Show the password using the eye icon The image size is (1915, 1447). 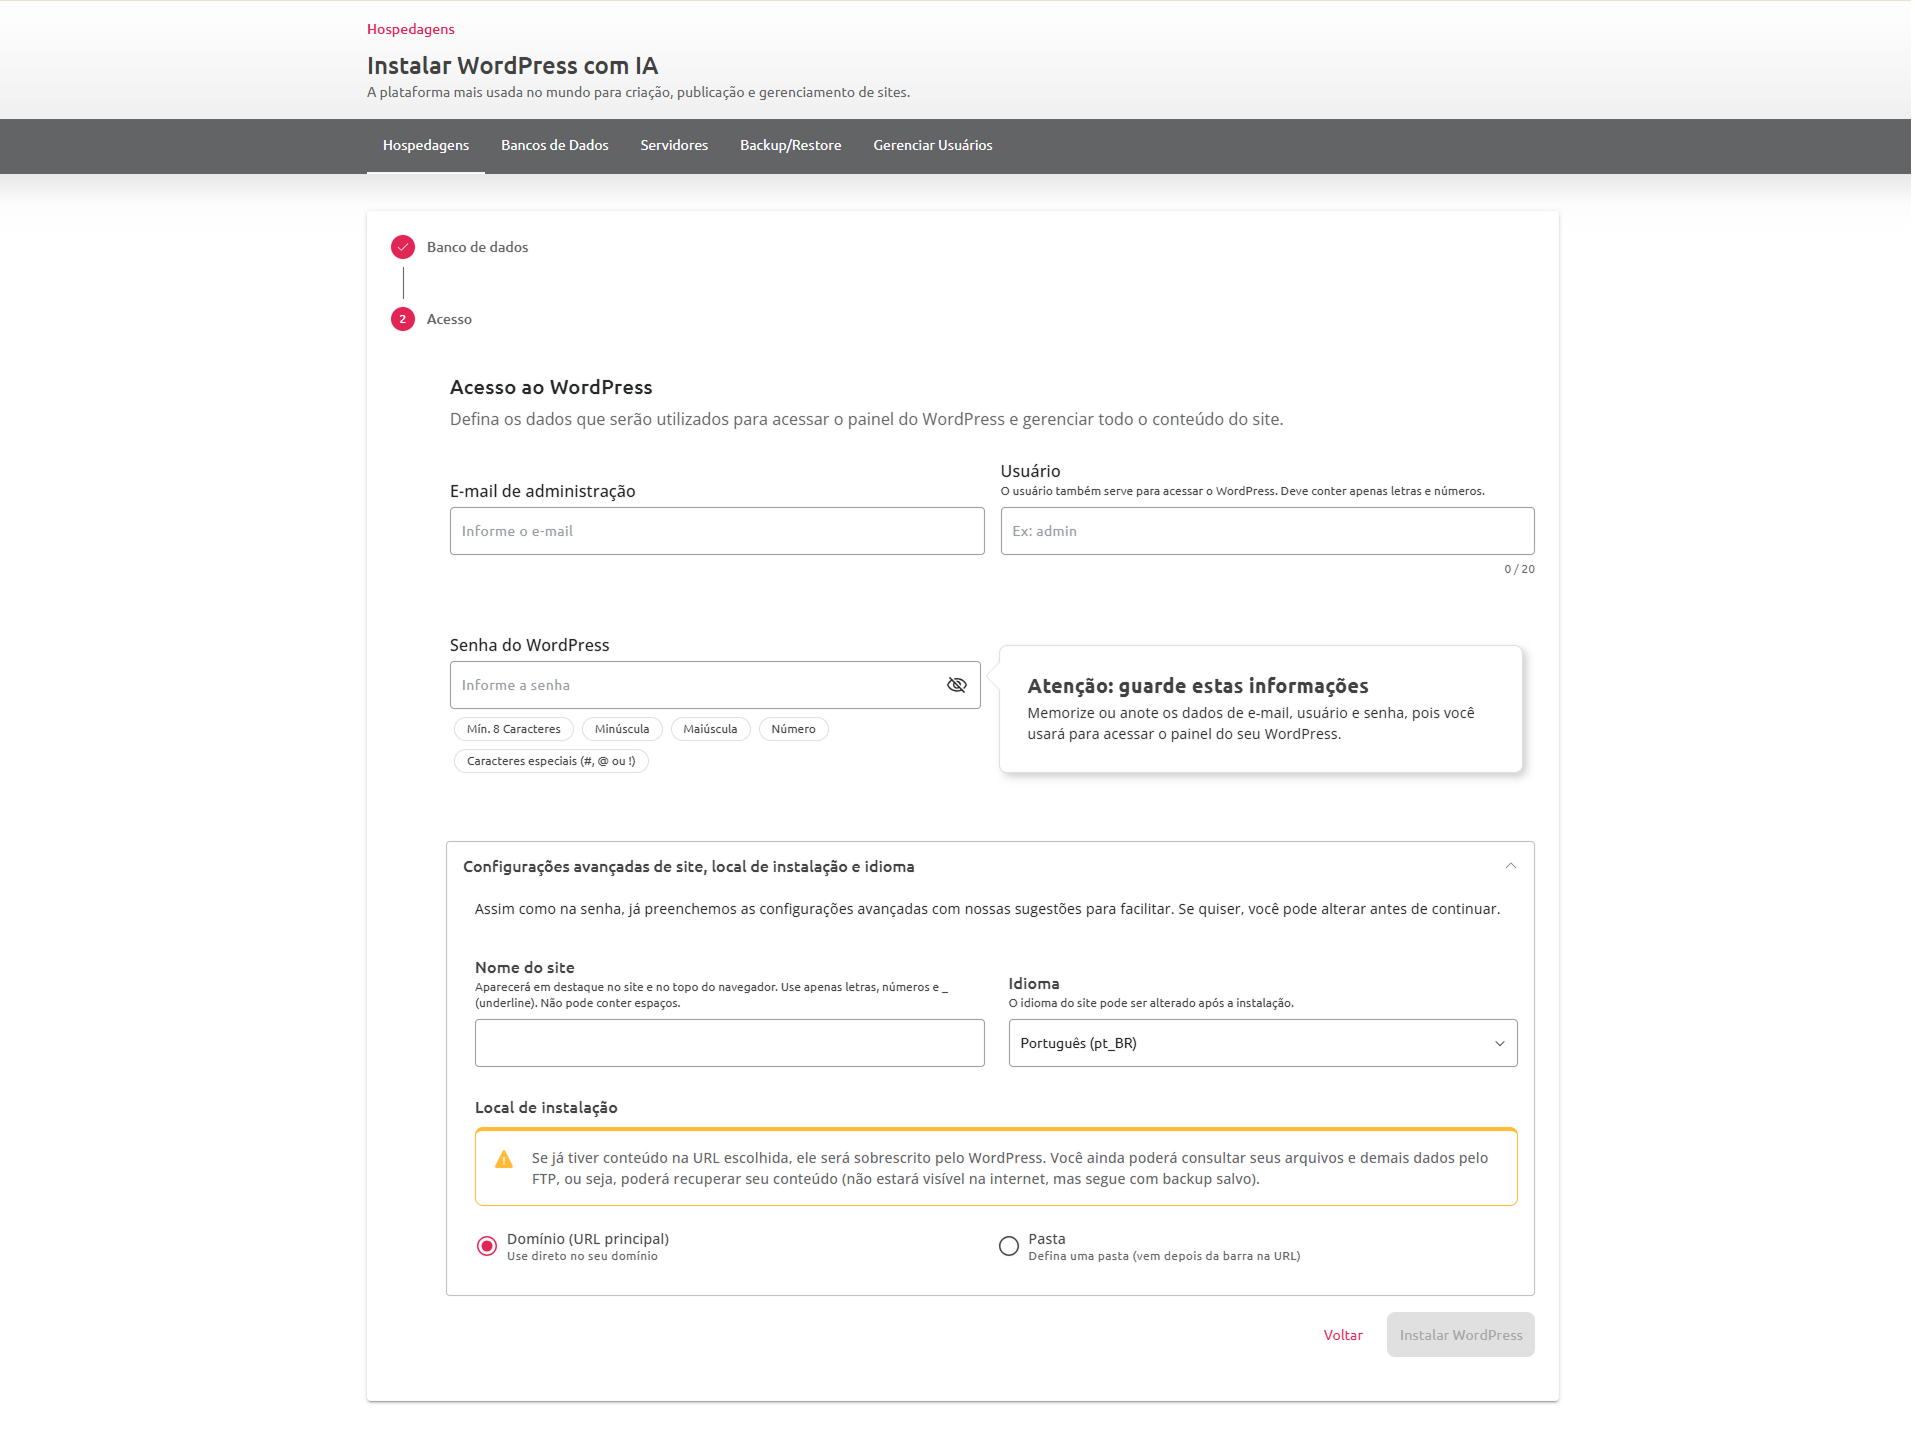click(x=956, y=685)
